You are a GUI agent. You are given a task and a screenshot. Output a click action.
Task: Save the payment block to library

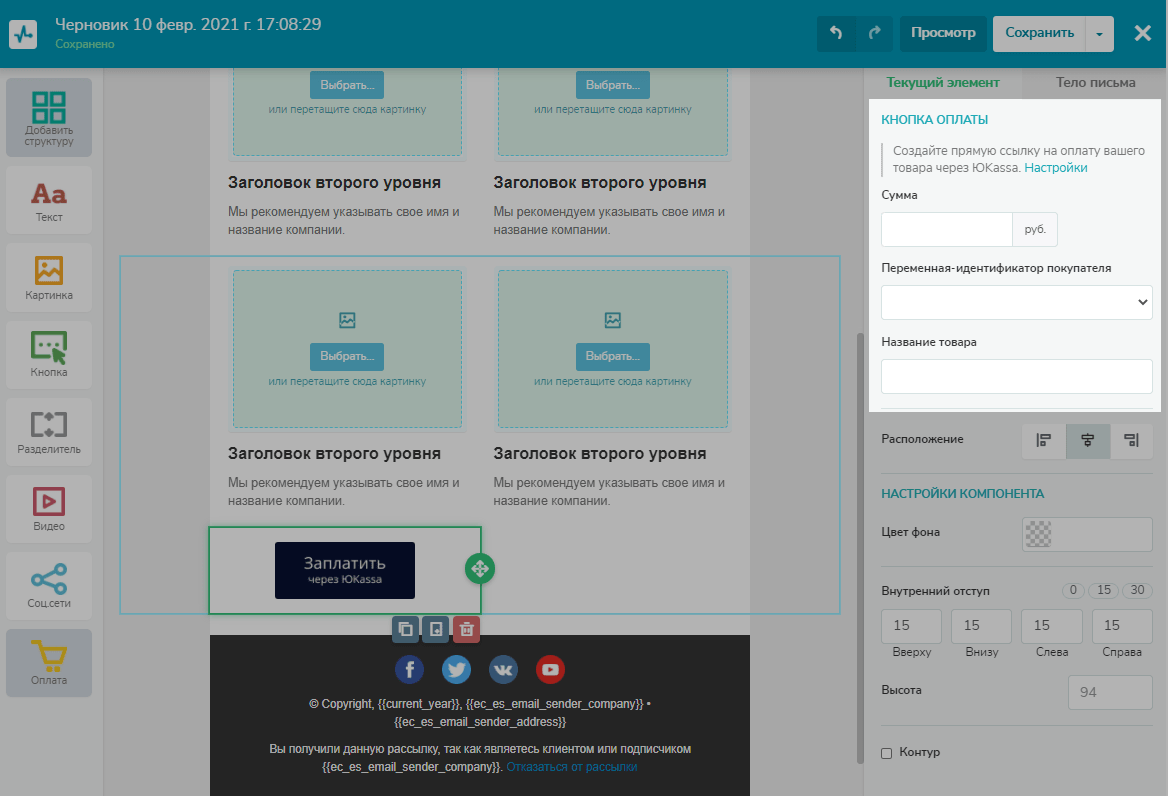tap(436, 629)
